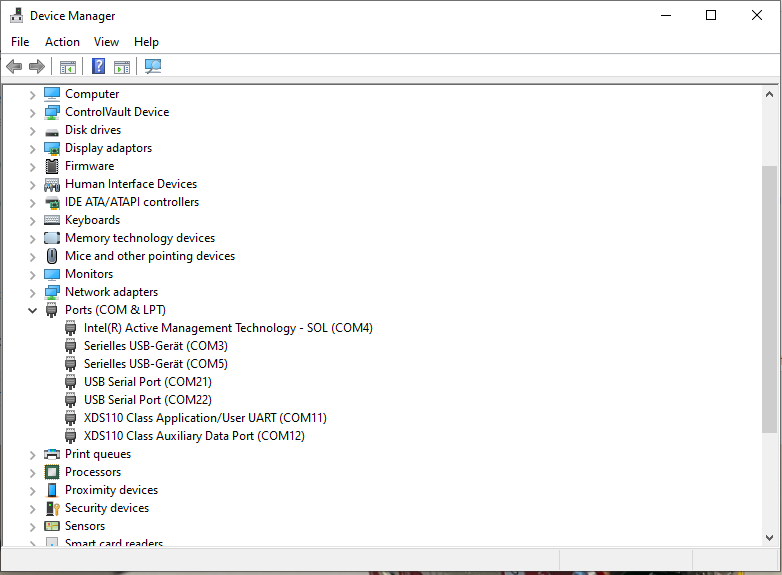Viewport: 782px width, 575px height.
Task: Select the Security devices label
Action: 107,508
